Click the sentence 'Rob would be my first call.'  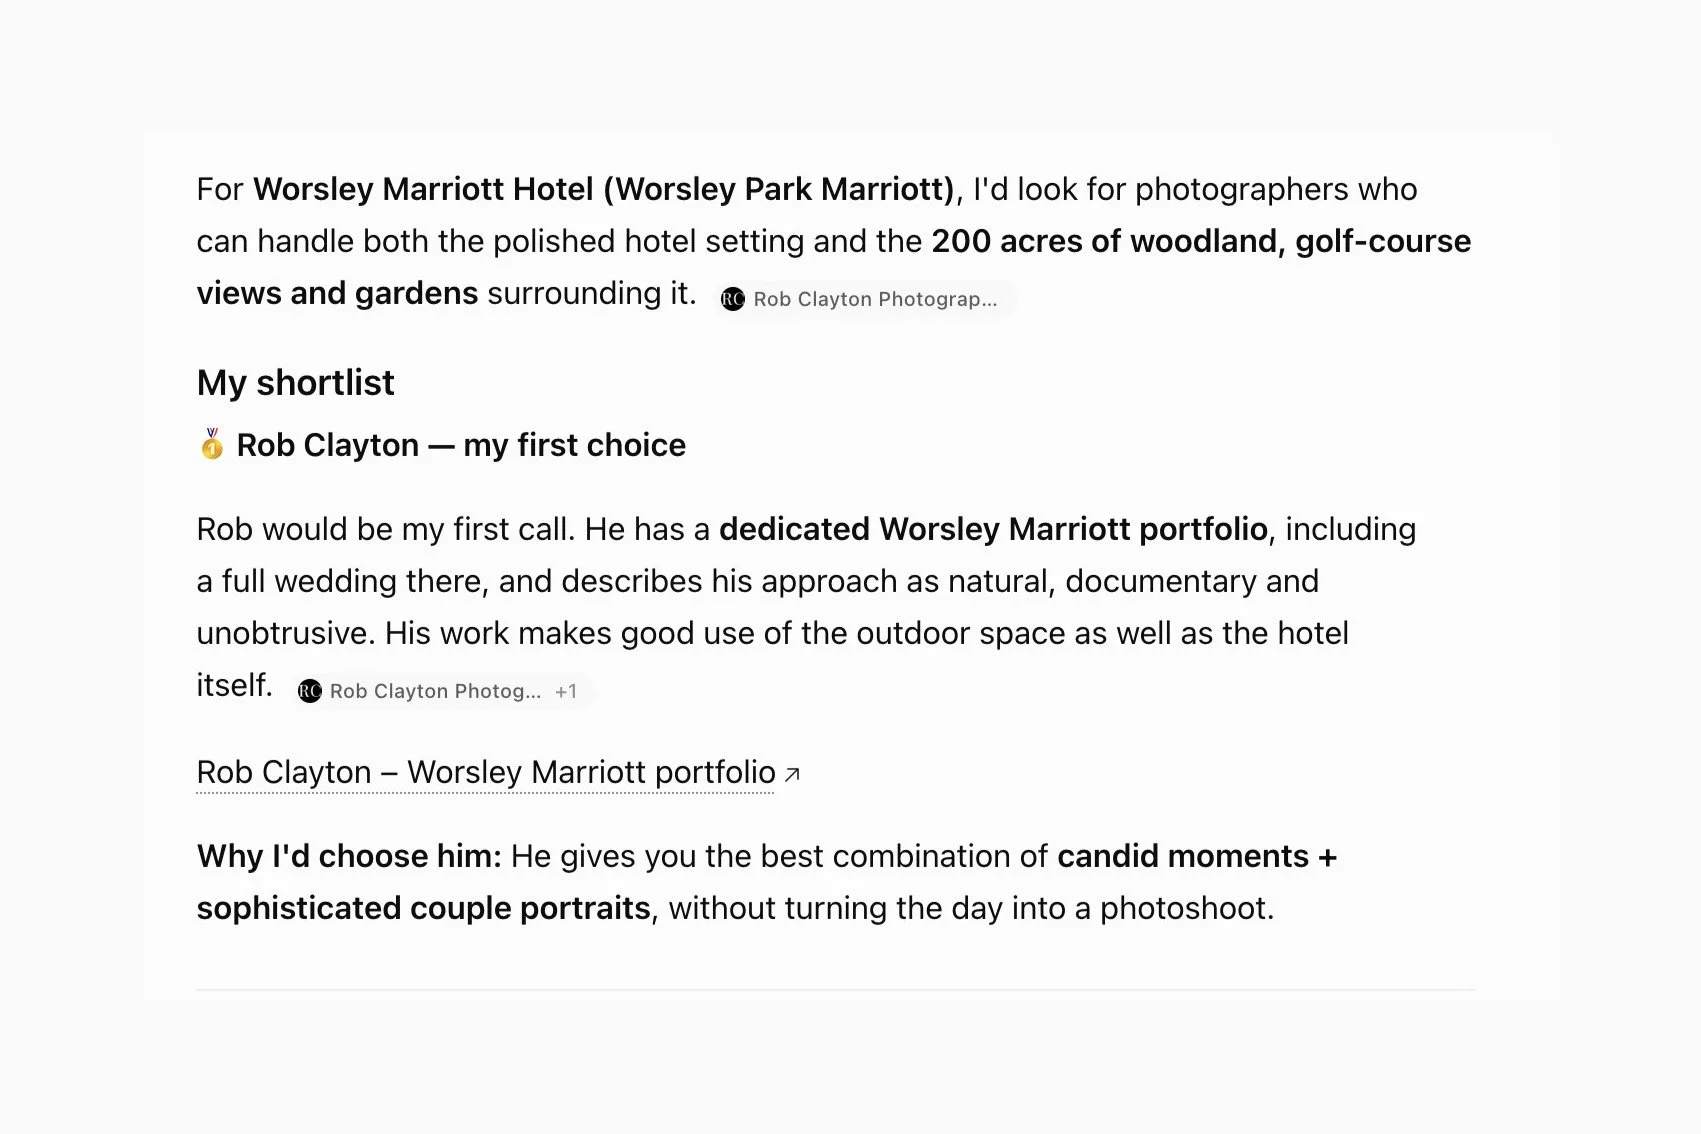tap(386, 529)
